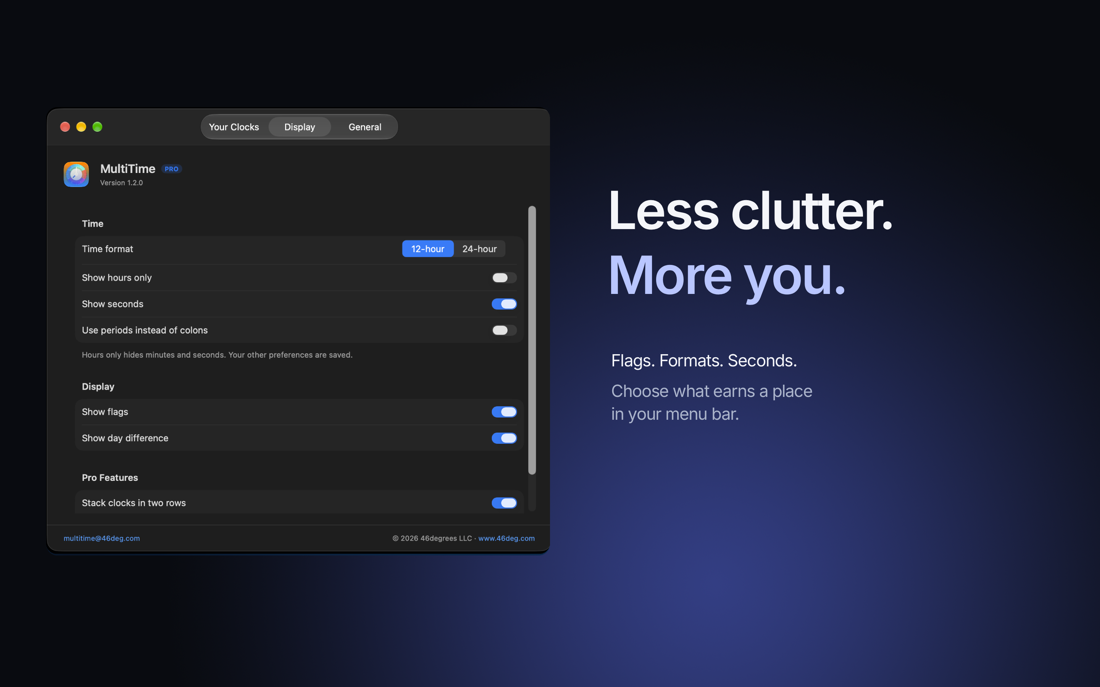Choose 24-hour time format
Viewport: 1100px width, 687px height.
(x=479, y=249)
